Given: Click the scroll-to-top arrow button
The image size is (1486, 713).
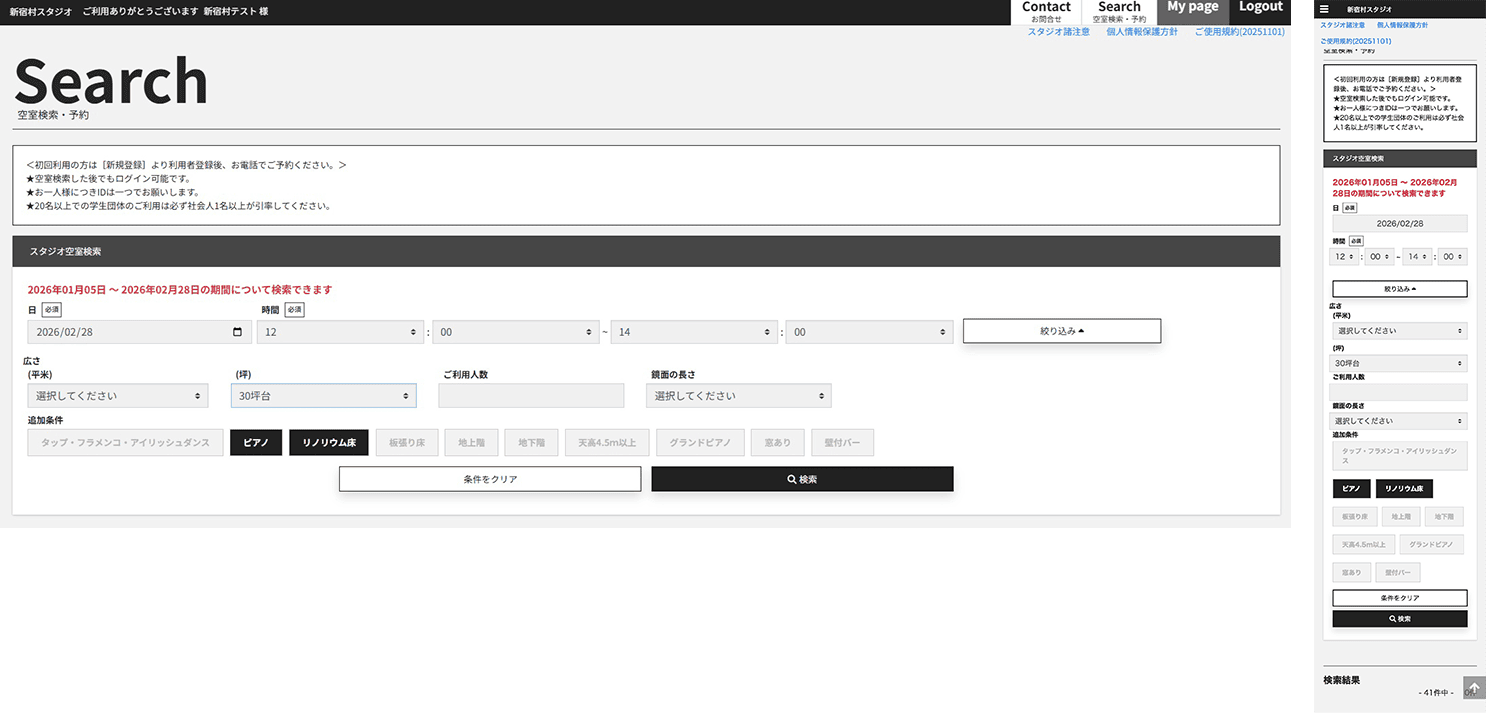Looking at the screenshot, I should pyautogui.click(x=1474, y=689).
